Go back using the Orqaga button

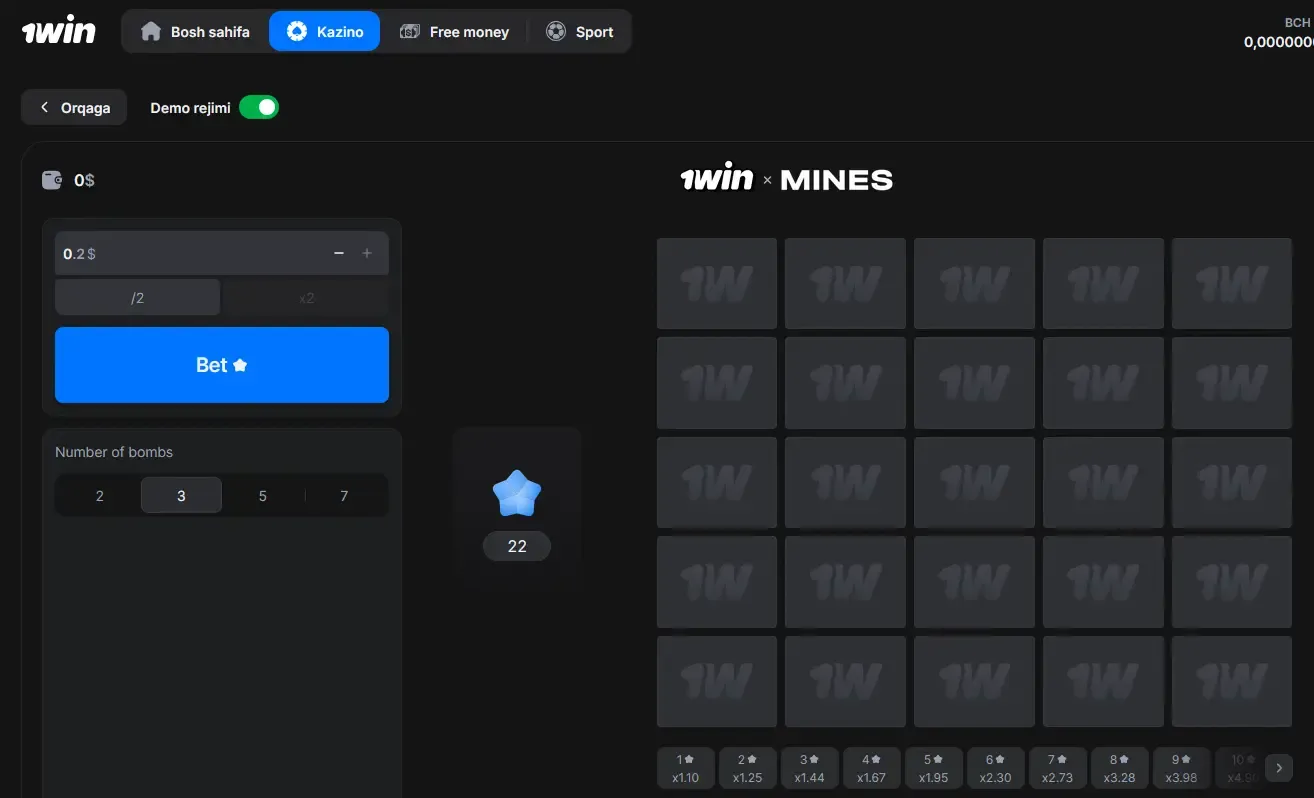(74, 108)
